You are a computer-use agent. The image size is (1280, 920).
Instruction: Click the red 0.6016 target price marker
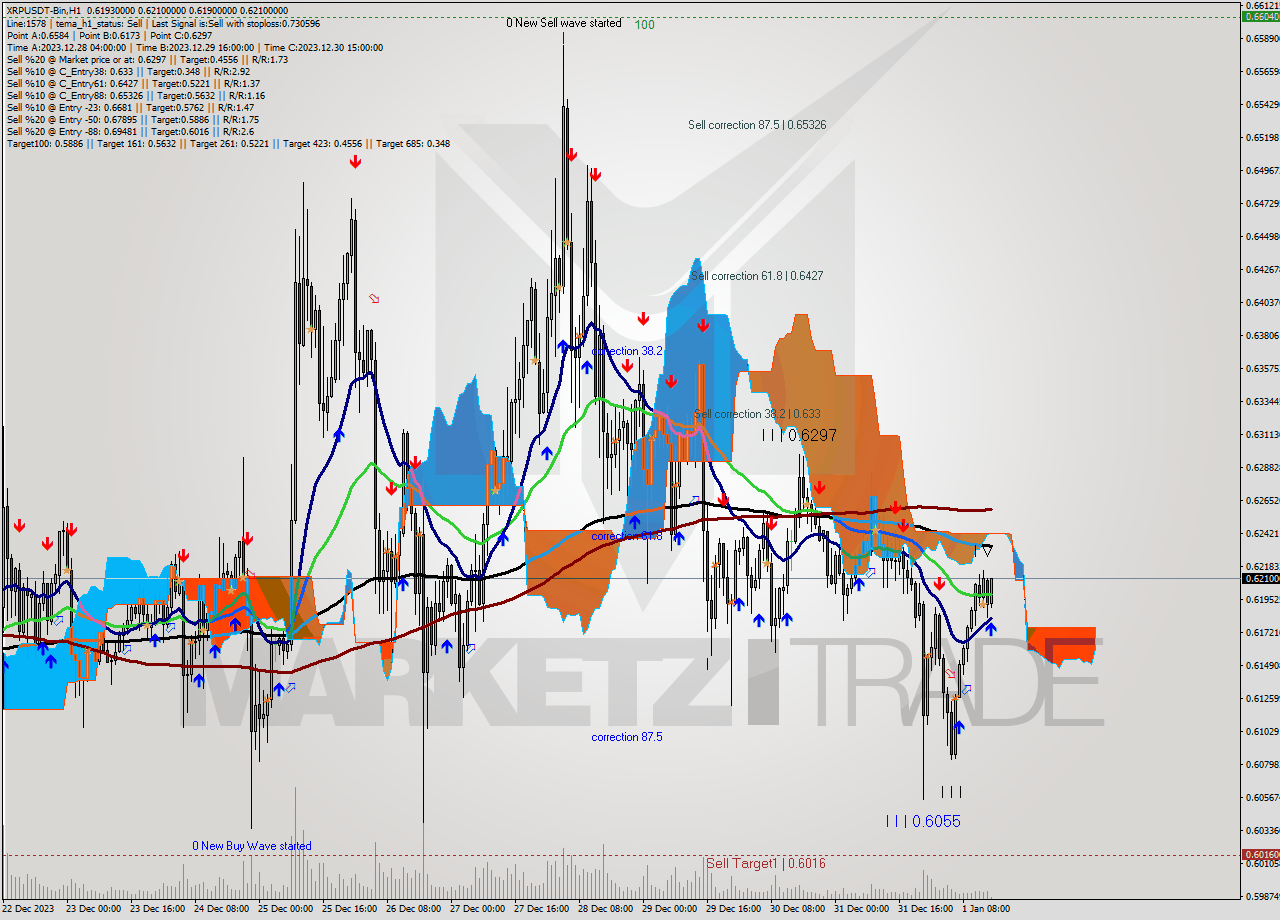coord(1260,854)
